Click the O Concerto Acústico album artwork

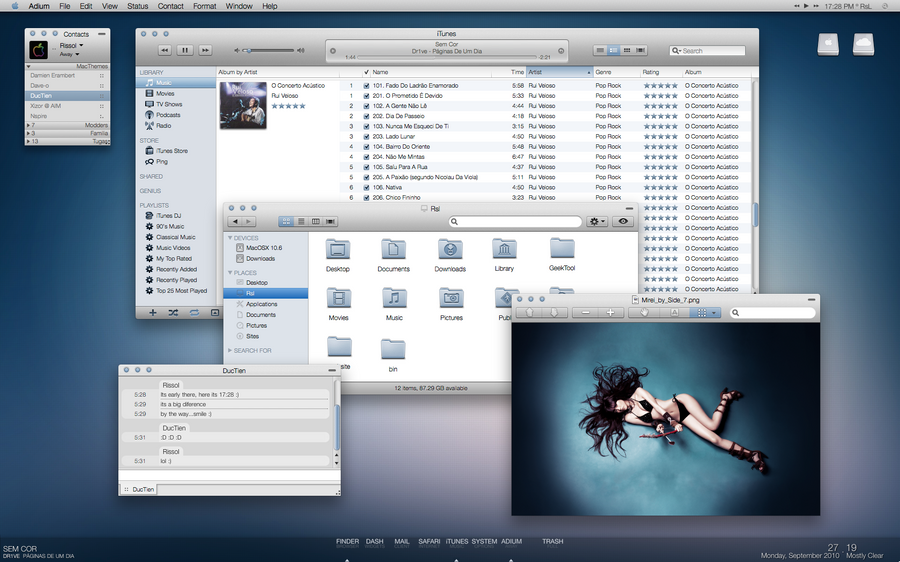tap(243, 105)
